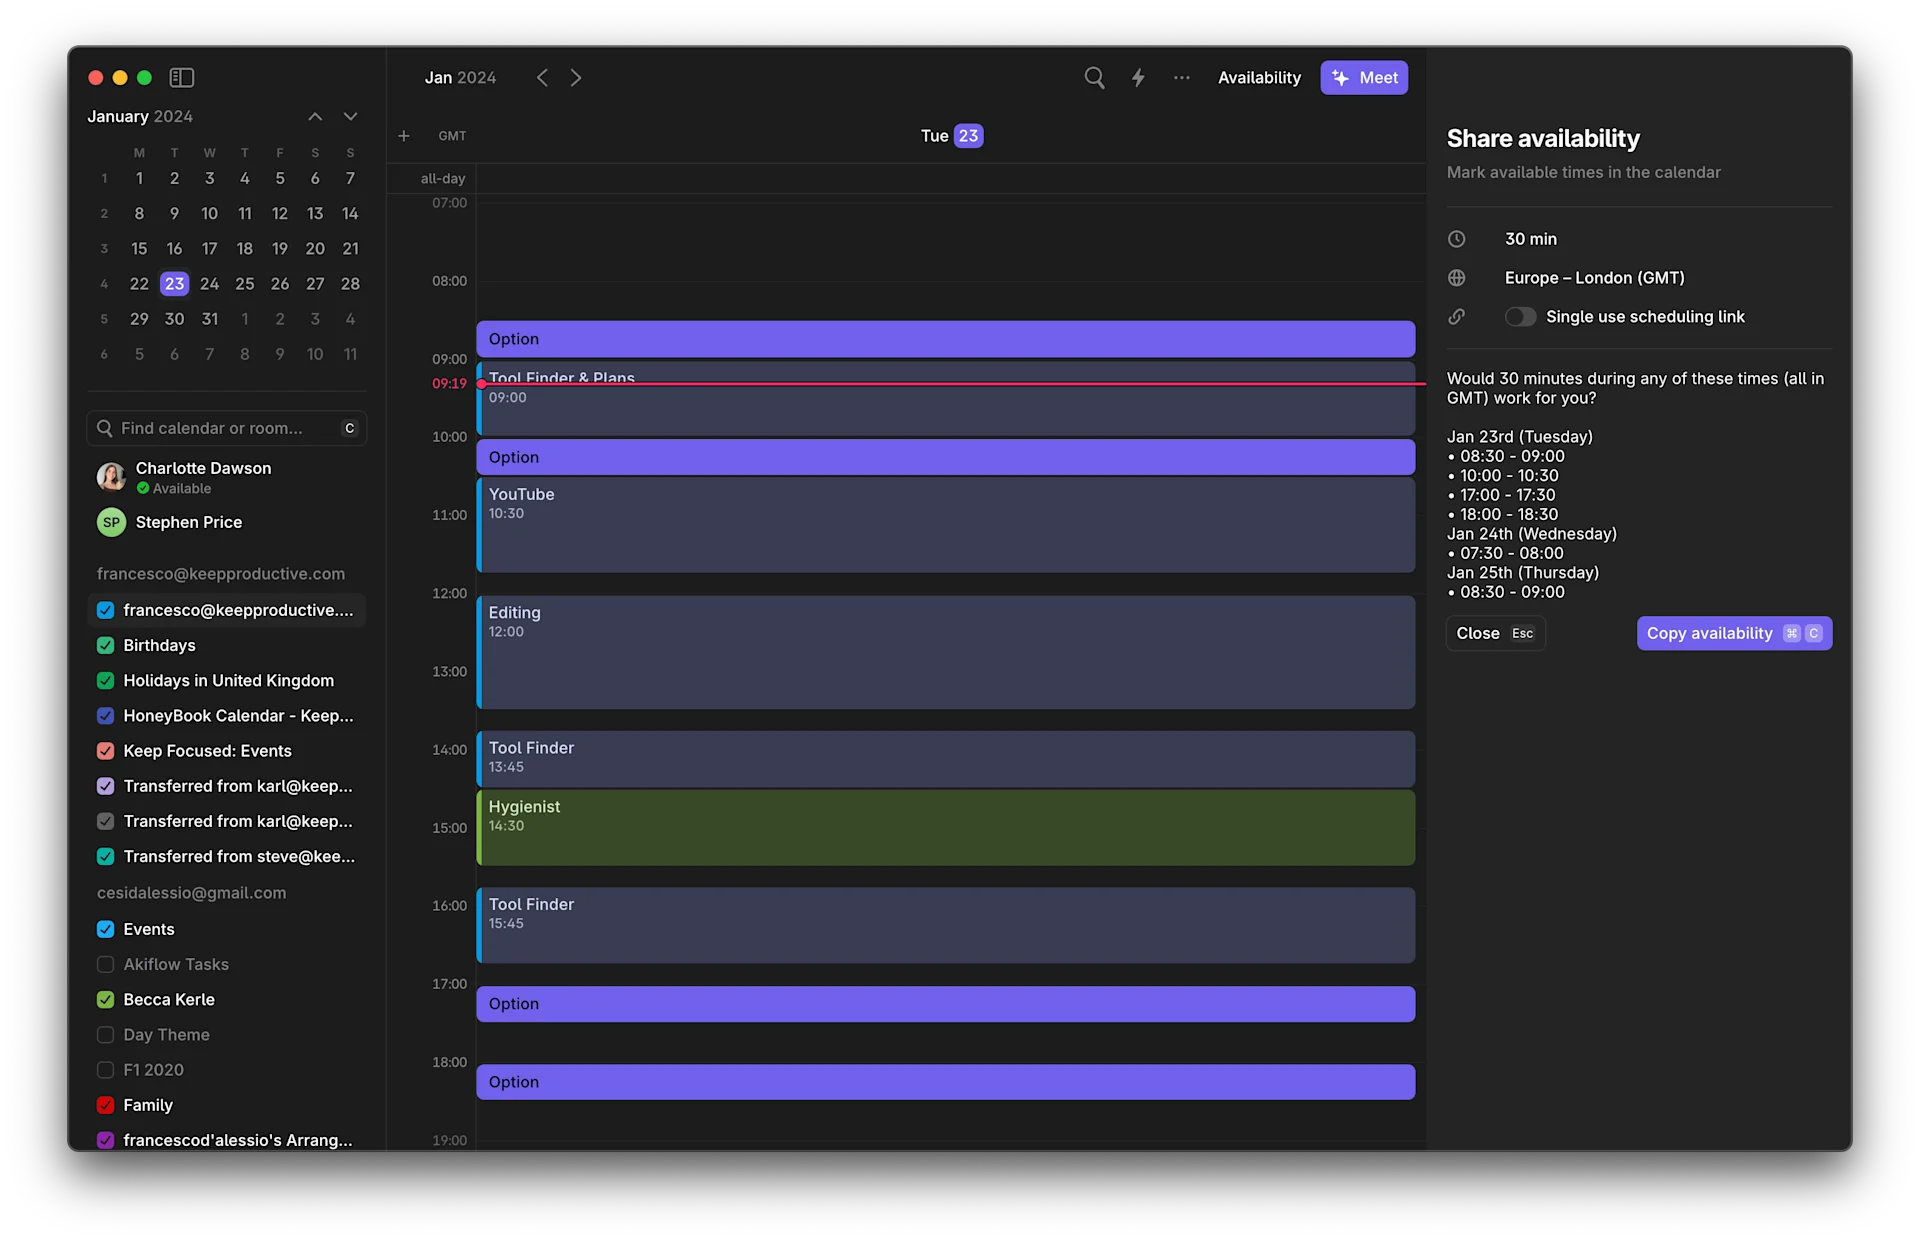
Task: Enable the Single use scheduling link toggle
Action: tap(1519, 316)
